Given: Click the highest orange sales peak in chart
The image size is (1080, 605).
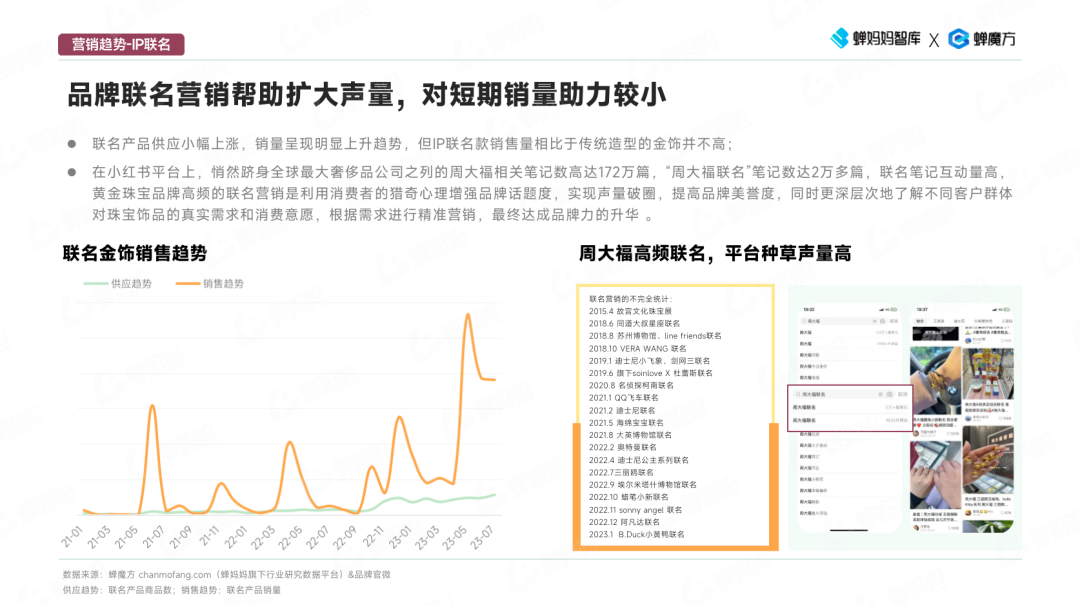Looking at the screenshot, I should (x=468, y=316).
